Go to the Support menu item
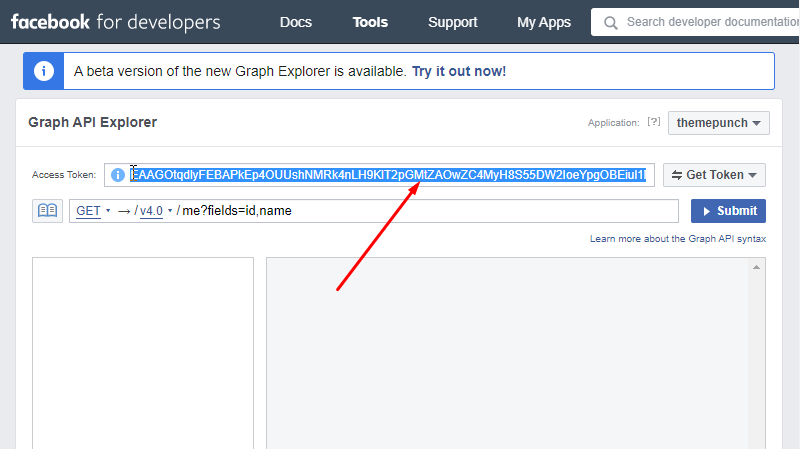800x449 pixels. click(x=453, y=22)
